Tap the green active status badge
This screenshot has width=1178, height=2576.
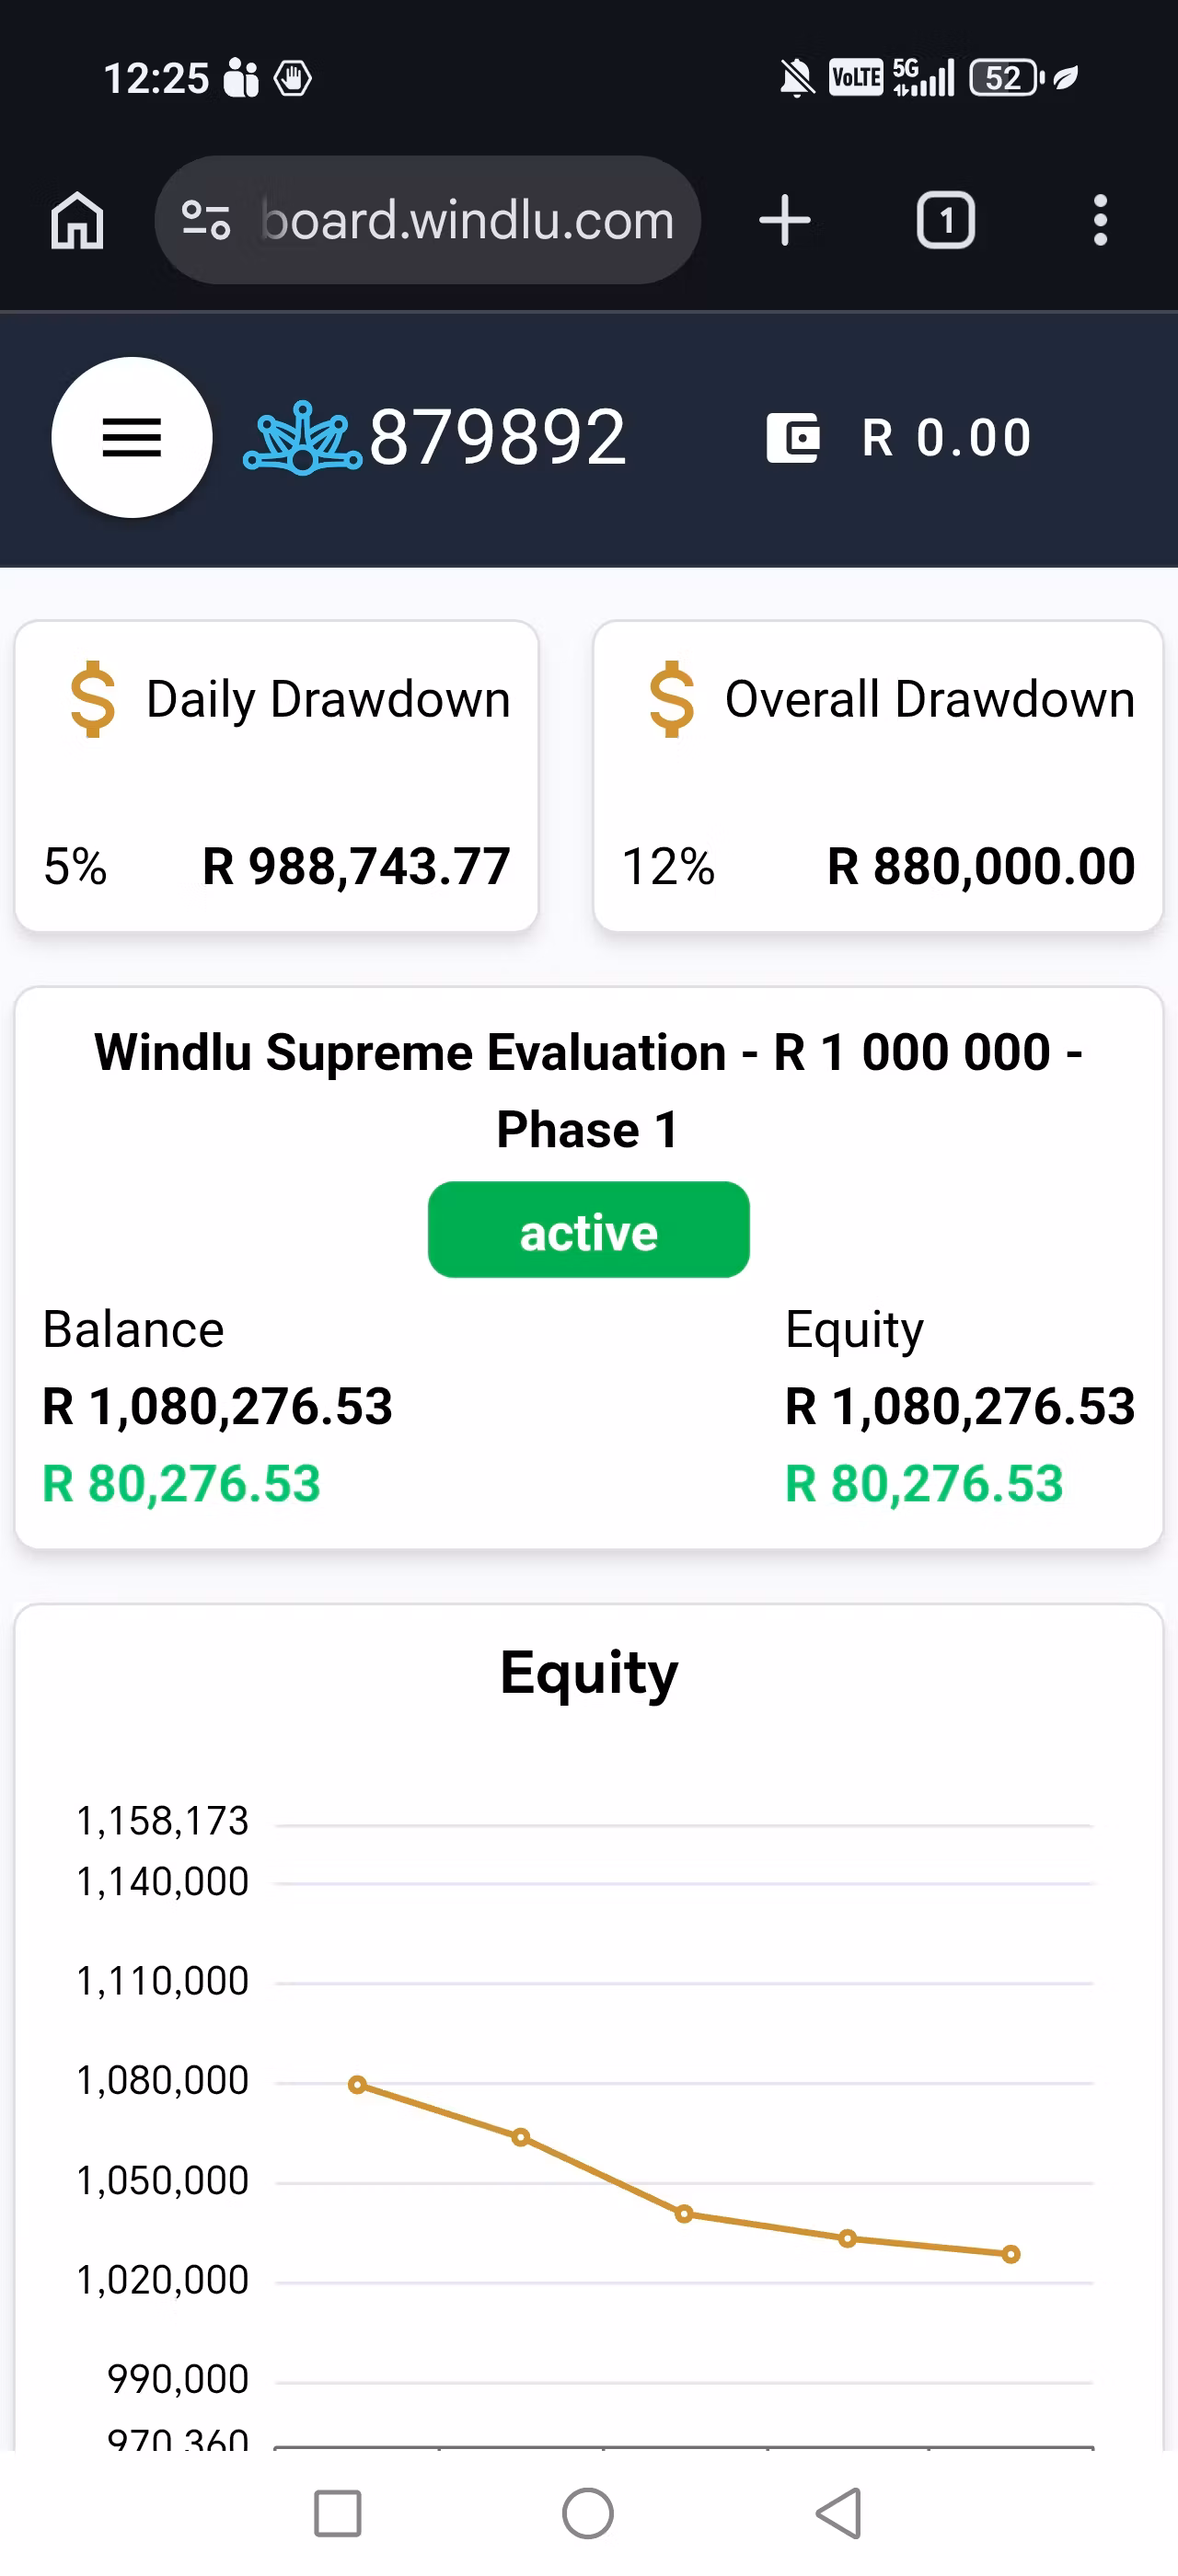pyautogui.click(x=589, y=1230)
